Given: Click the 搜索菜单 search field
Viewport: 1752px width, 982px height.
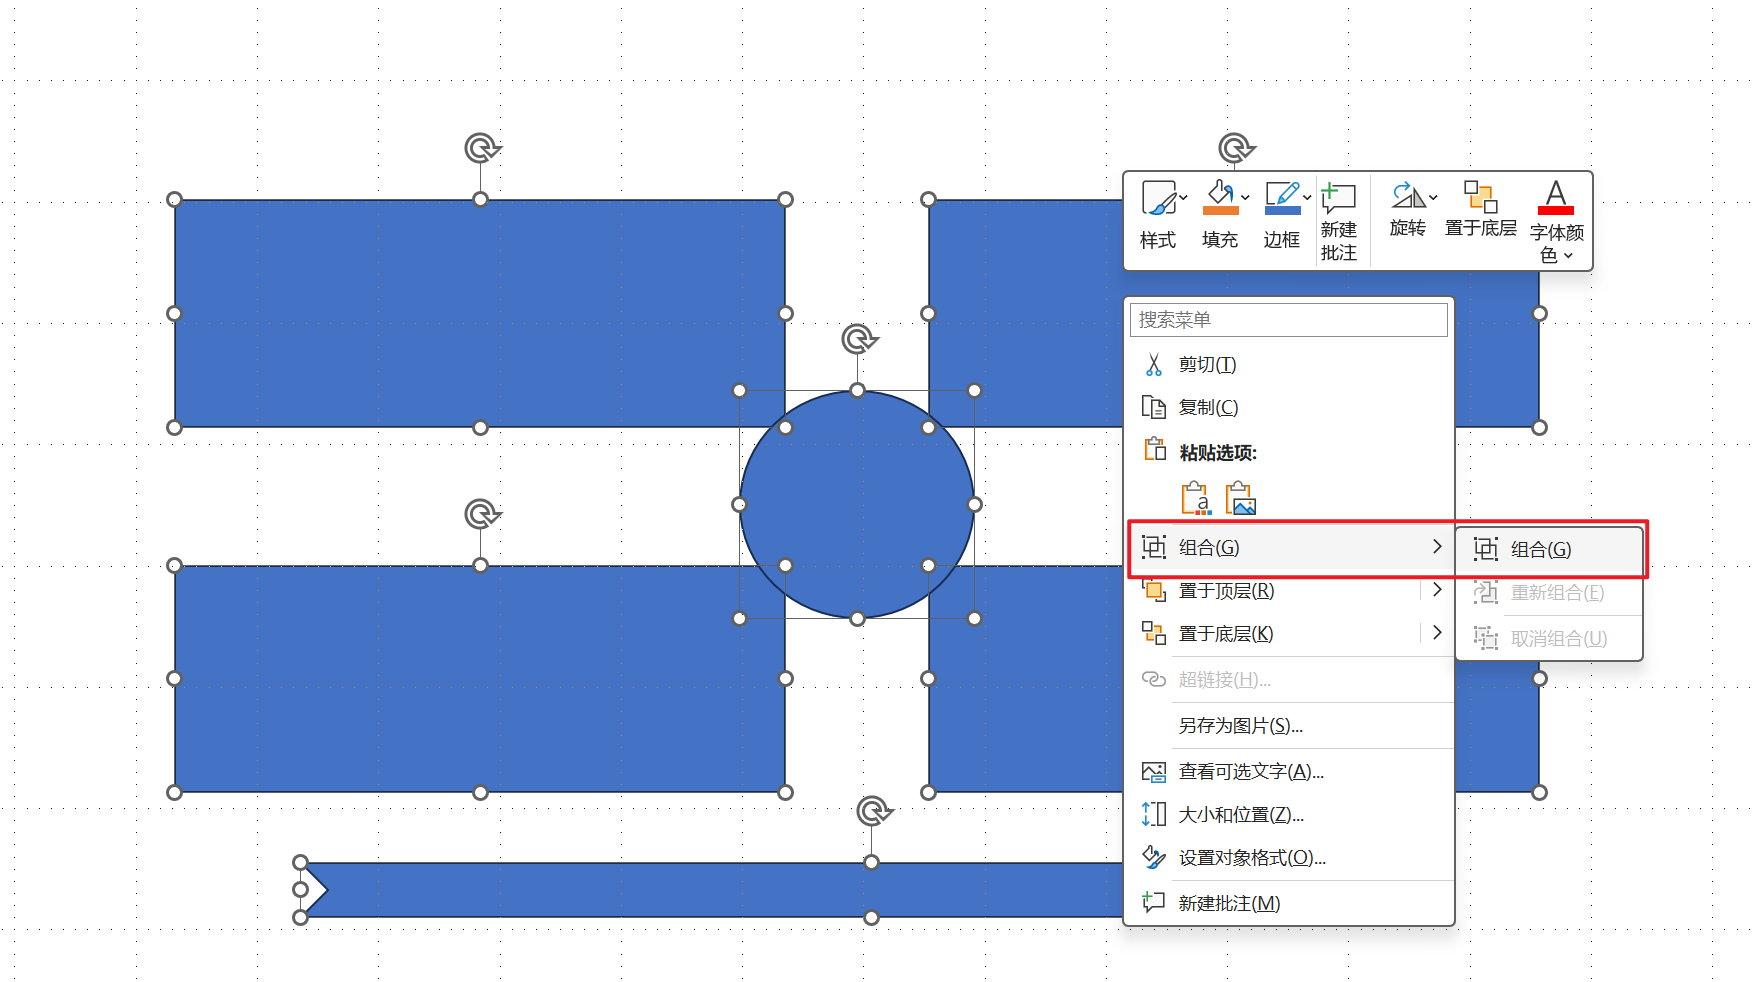Looking at the screenshot, I should 1289,320.
